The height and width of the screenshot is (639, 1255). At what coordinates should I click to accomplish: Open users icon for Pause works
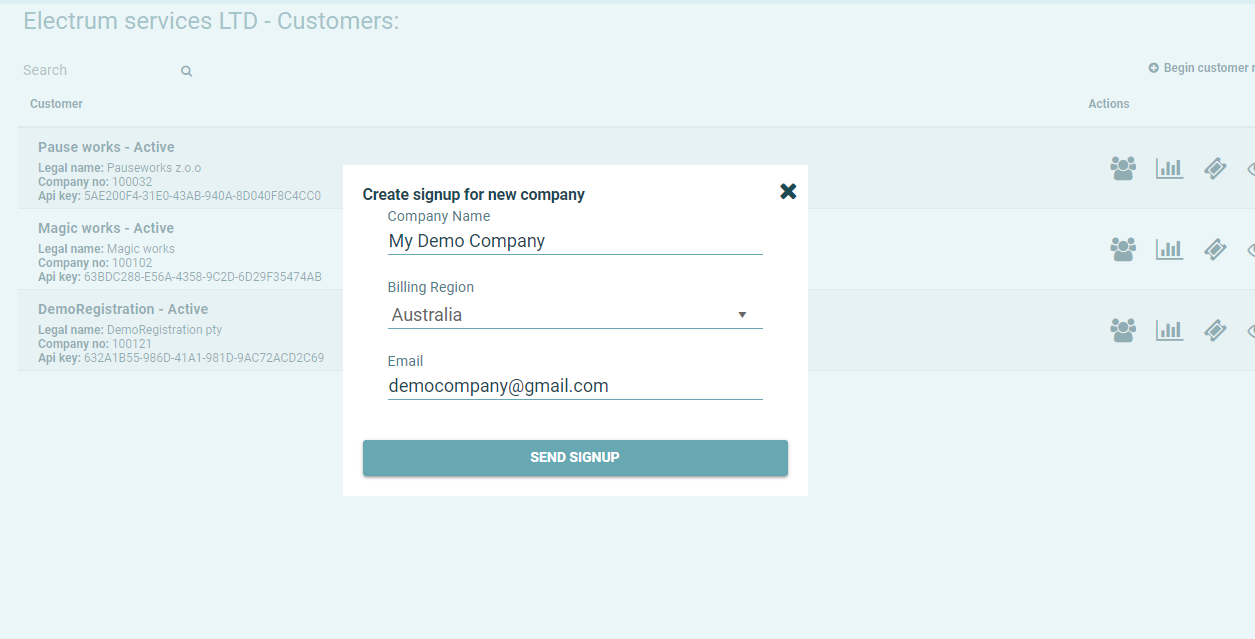coord(1123,168)
